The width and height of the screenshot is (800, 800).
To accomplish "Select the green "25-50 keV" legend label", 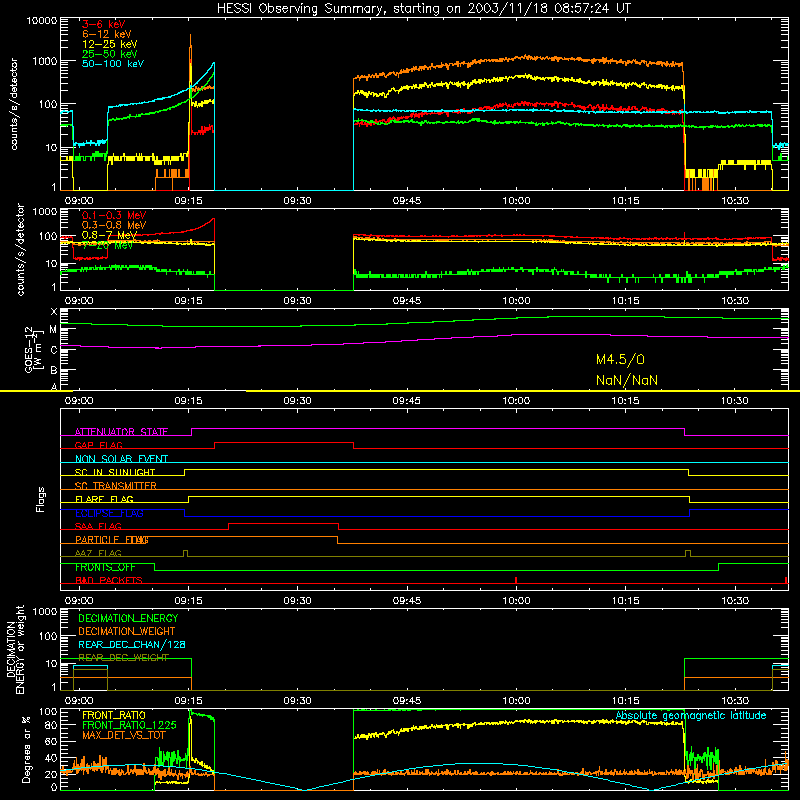I will [x=110, y=54].
